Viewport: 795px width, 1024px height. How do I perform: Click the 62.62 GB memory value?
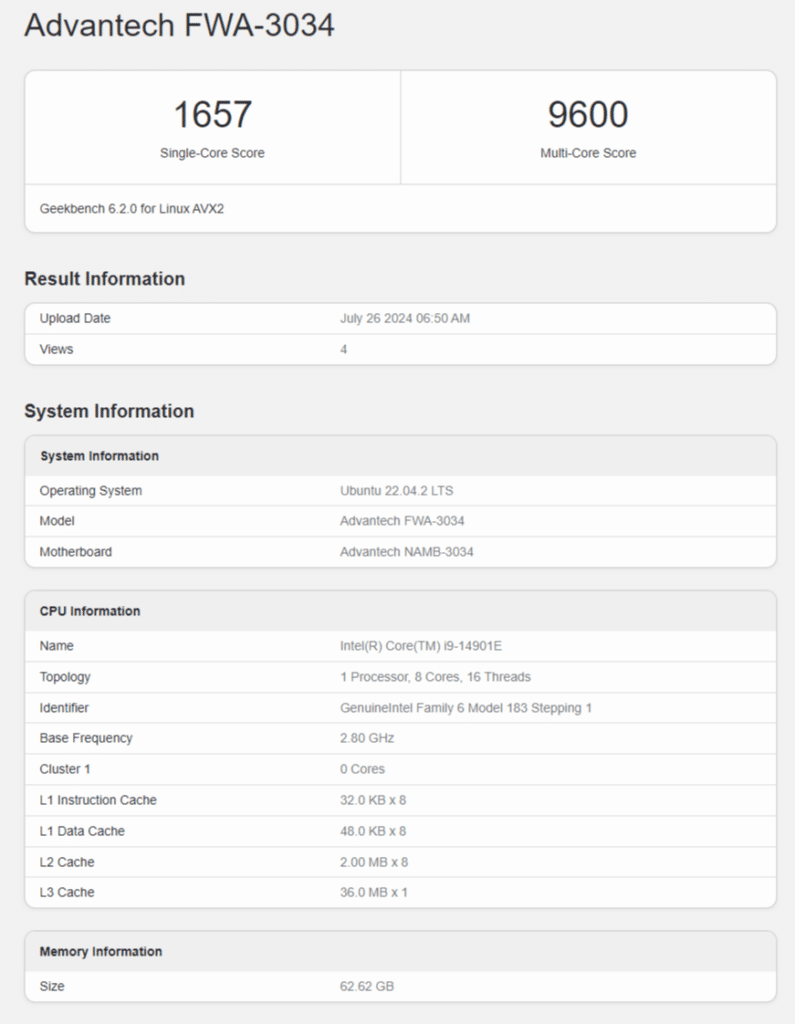pos(367,987)
